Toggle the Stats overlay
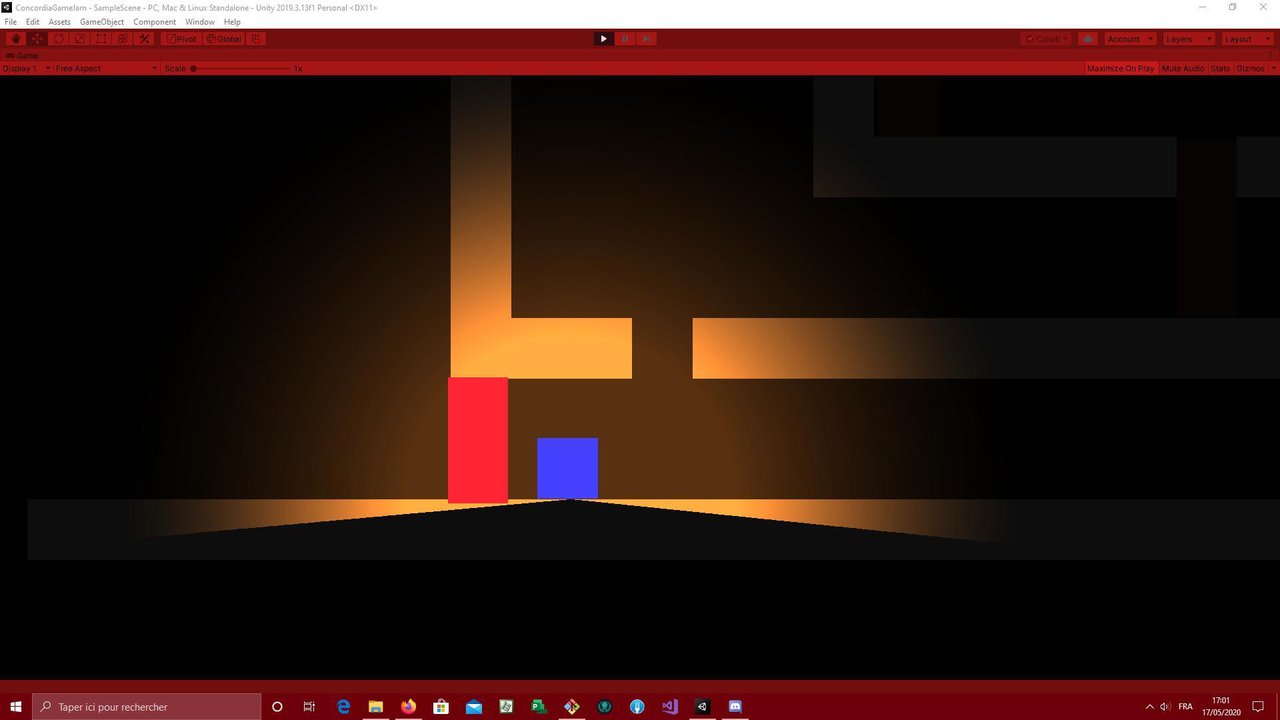The height and width of the screenshot is (720, 1280). [x=1220, y=68]
